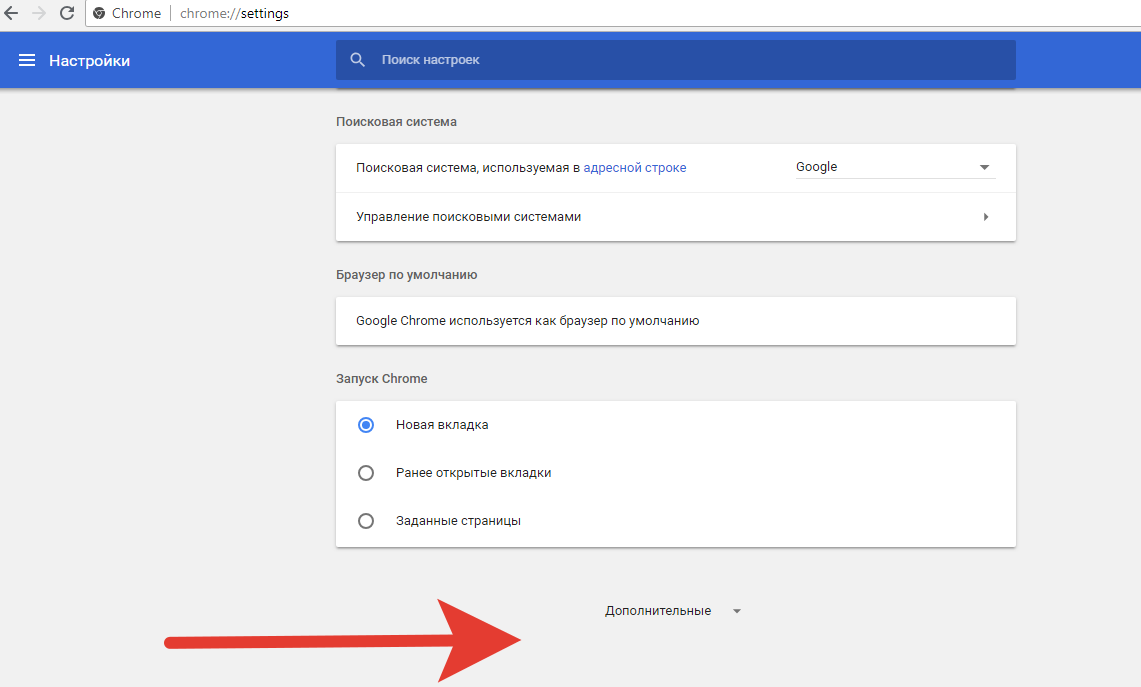Open the hamburger menu beside Настройки
Image resolution: width=1141 pixels, height=687 pixels.
(27, 61)
